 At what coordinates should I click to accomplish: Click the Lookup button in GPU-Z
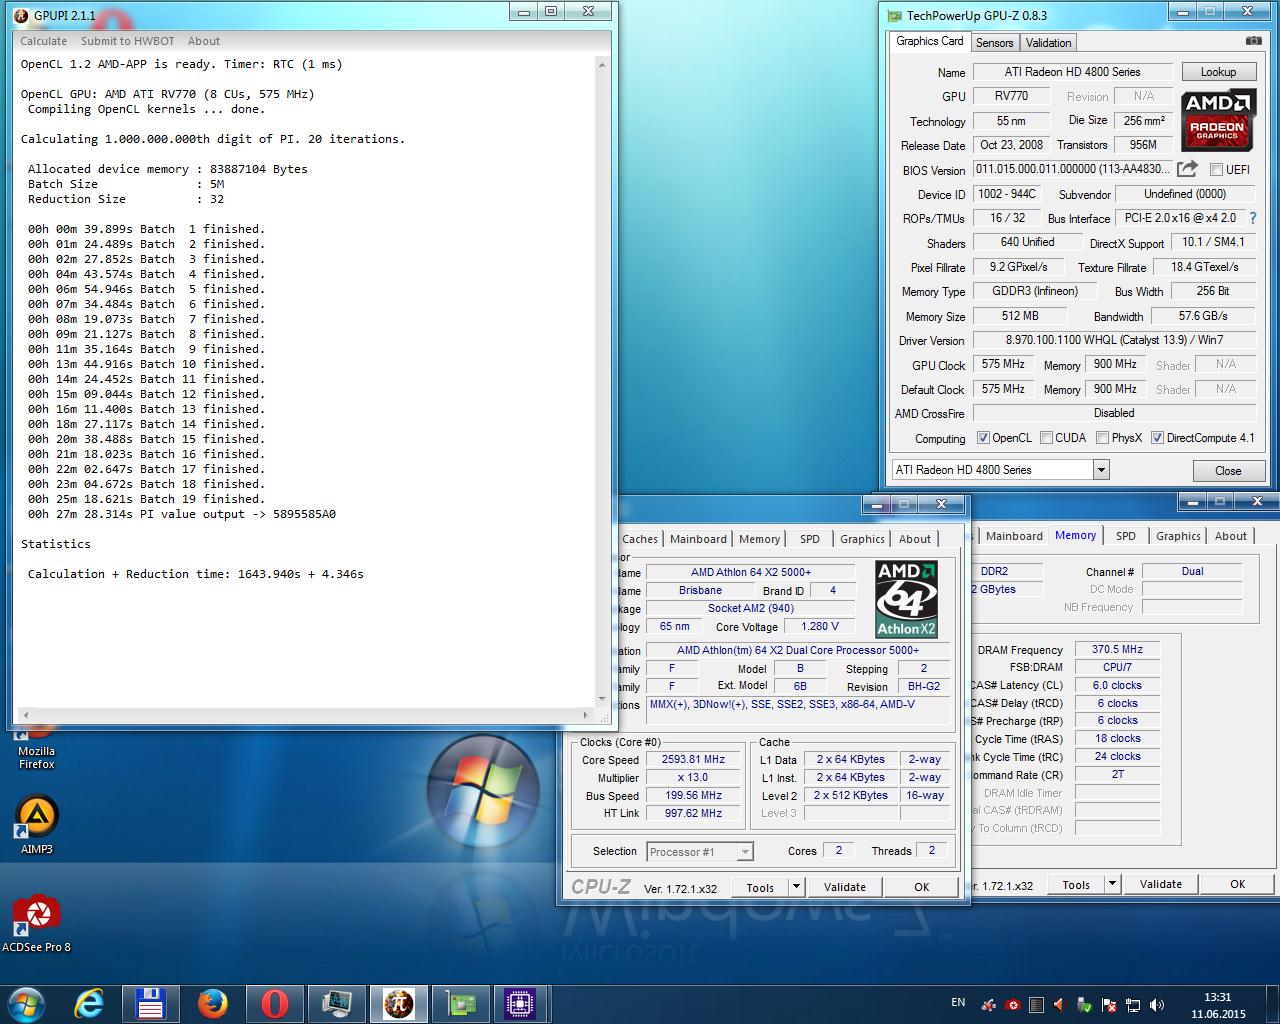1218,72
